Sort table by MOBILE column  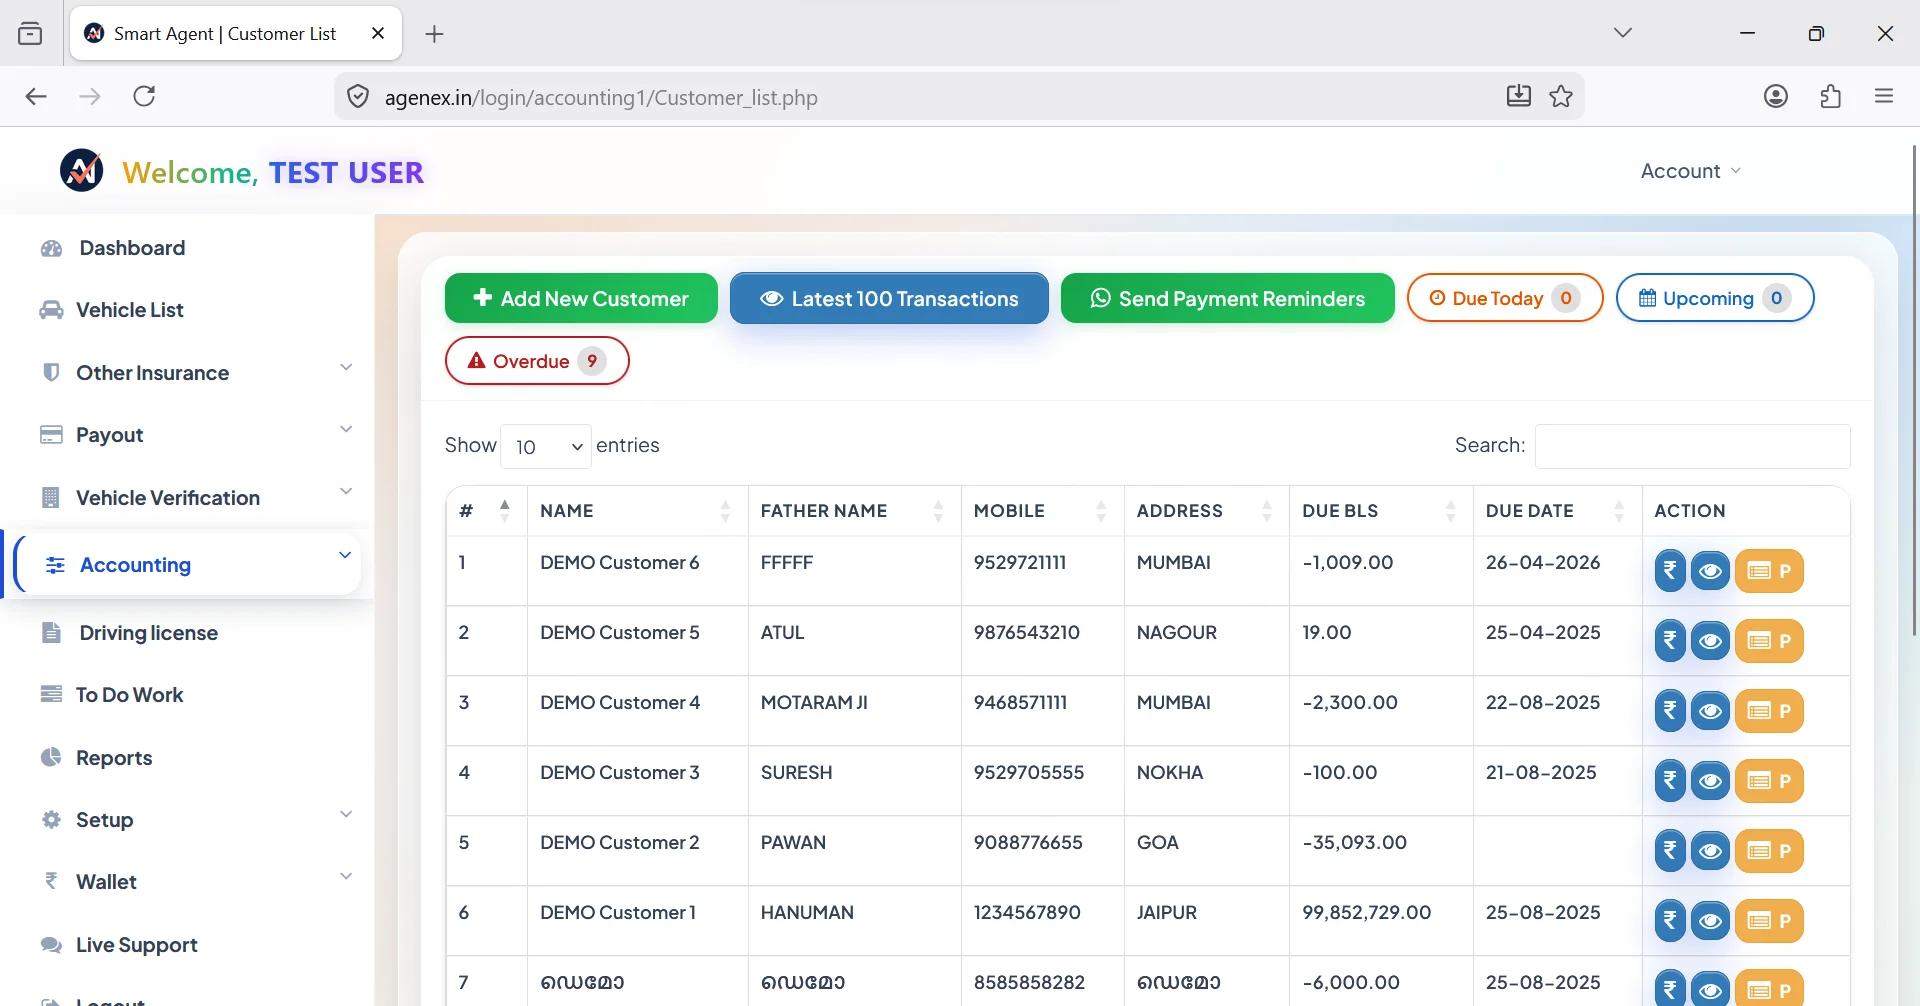[x=1043, y=511]
